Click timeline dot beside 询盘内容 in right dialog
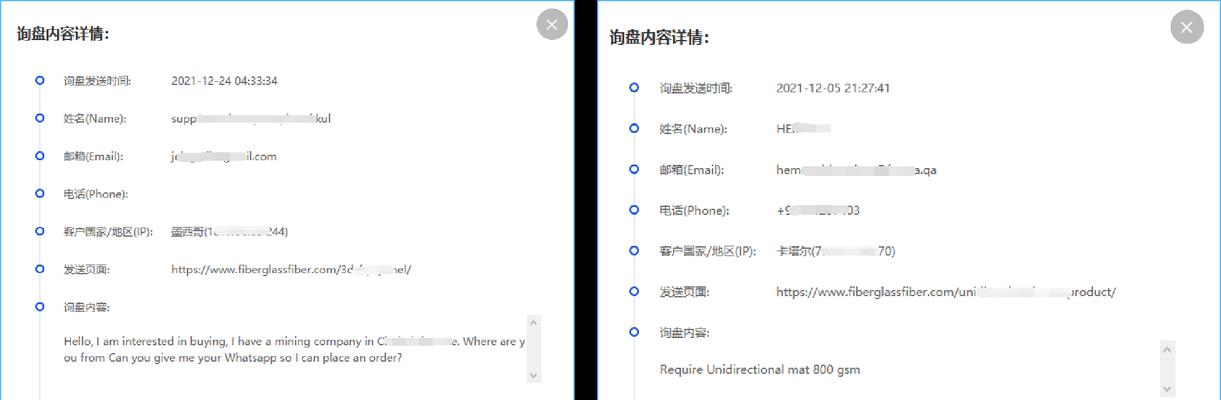 click(634, 331)
